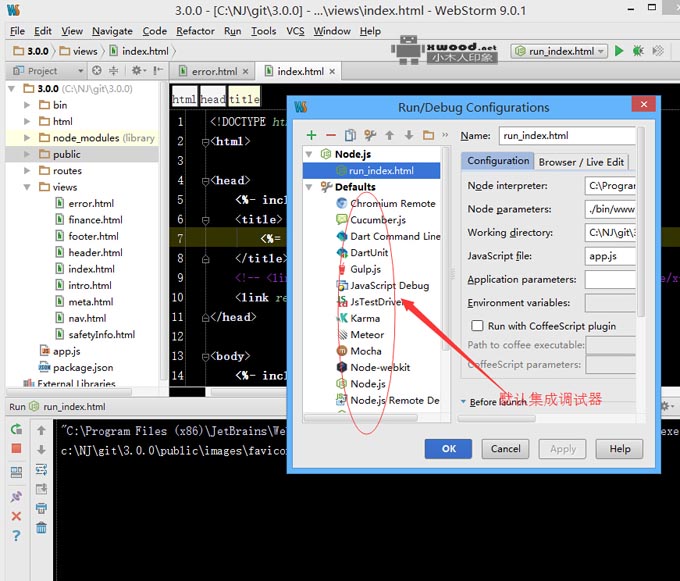Expand routes folder arrow
The height and width of the screenshot is (581, 680).
tap(27, 171)
